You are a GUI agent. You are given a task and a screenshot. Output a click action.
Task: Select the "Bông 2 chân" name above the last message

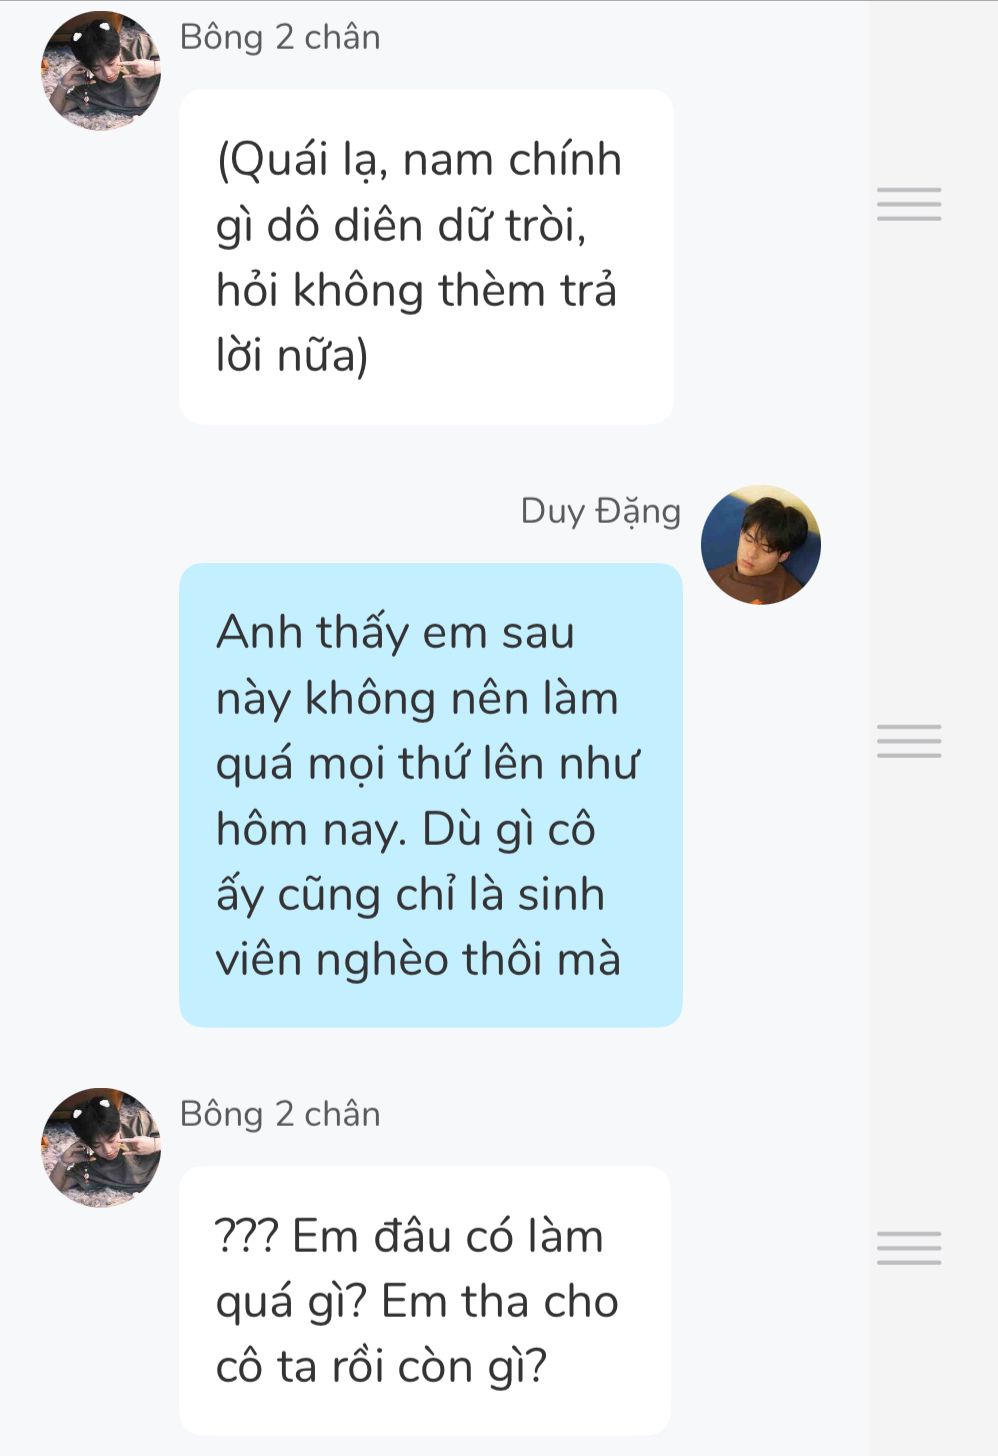click(280, 1114)
